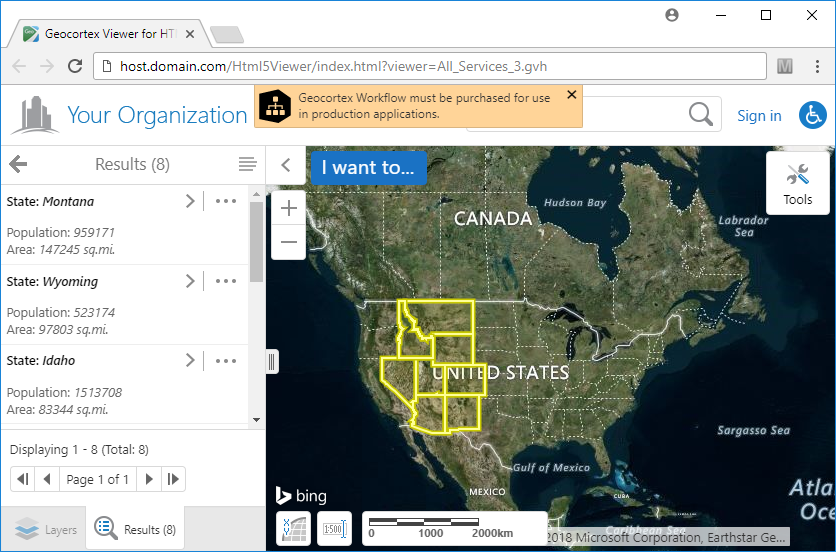Go back from the Results list
The height and width of the screenshot is (552, 836).
click(18, 164)
